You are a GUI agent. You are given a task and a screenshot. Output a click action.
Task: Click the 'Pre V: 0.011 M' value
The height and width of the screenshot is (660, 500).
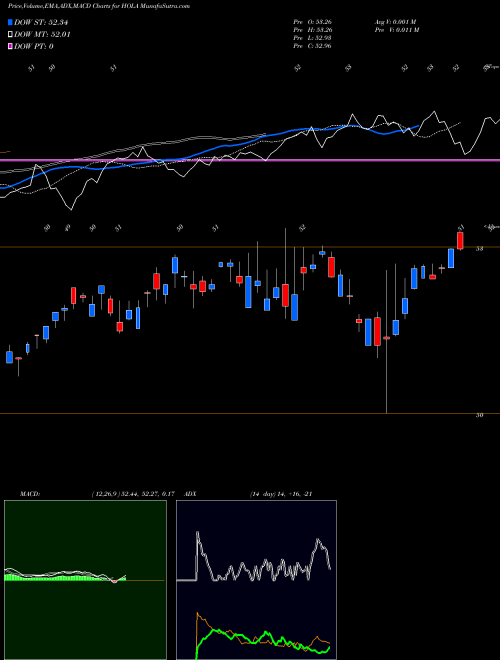click(395, 30)
